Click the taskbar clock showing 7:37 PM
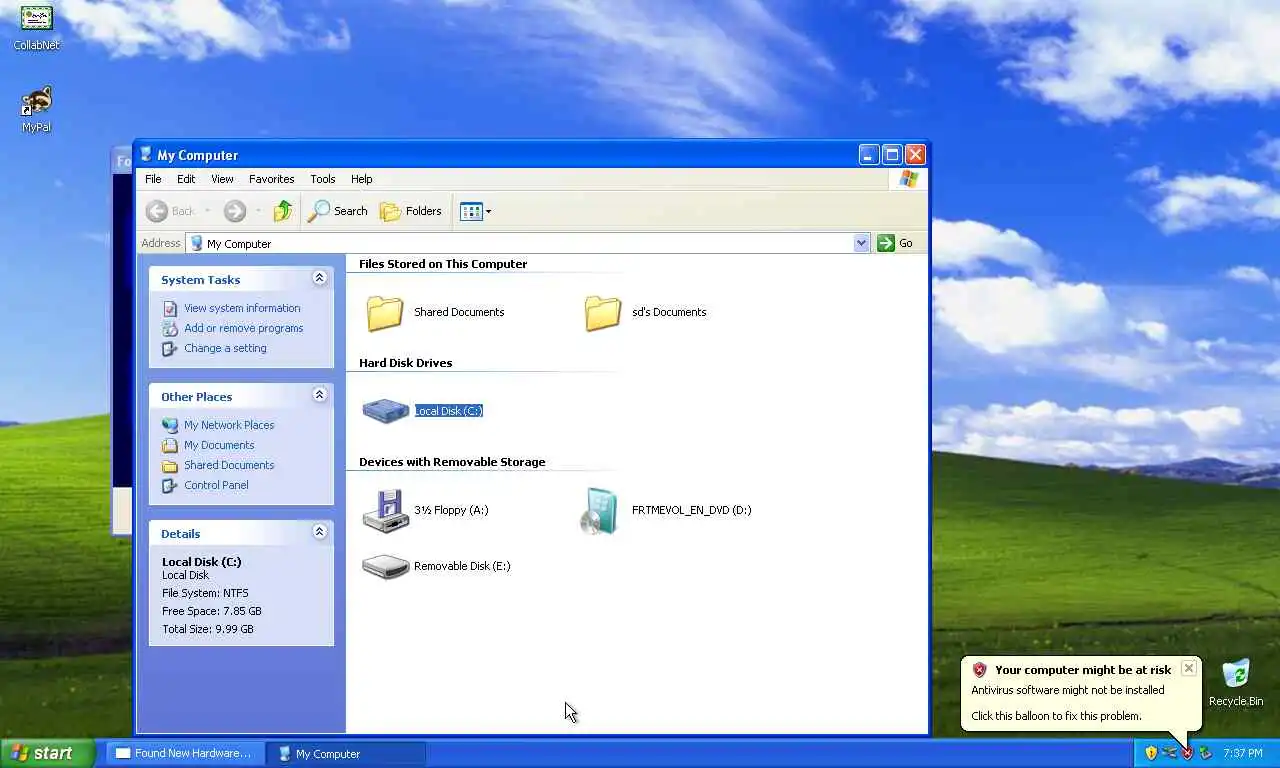The height and width of the screenshot is (768, 1280). (x=1243, y=754)
